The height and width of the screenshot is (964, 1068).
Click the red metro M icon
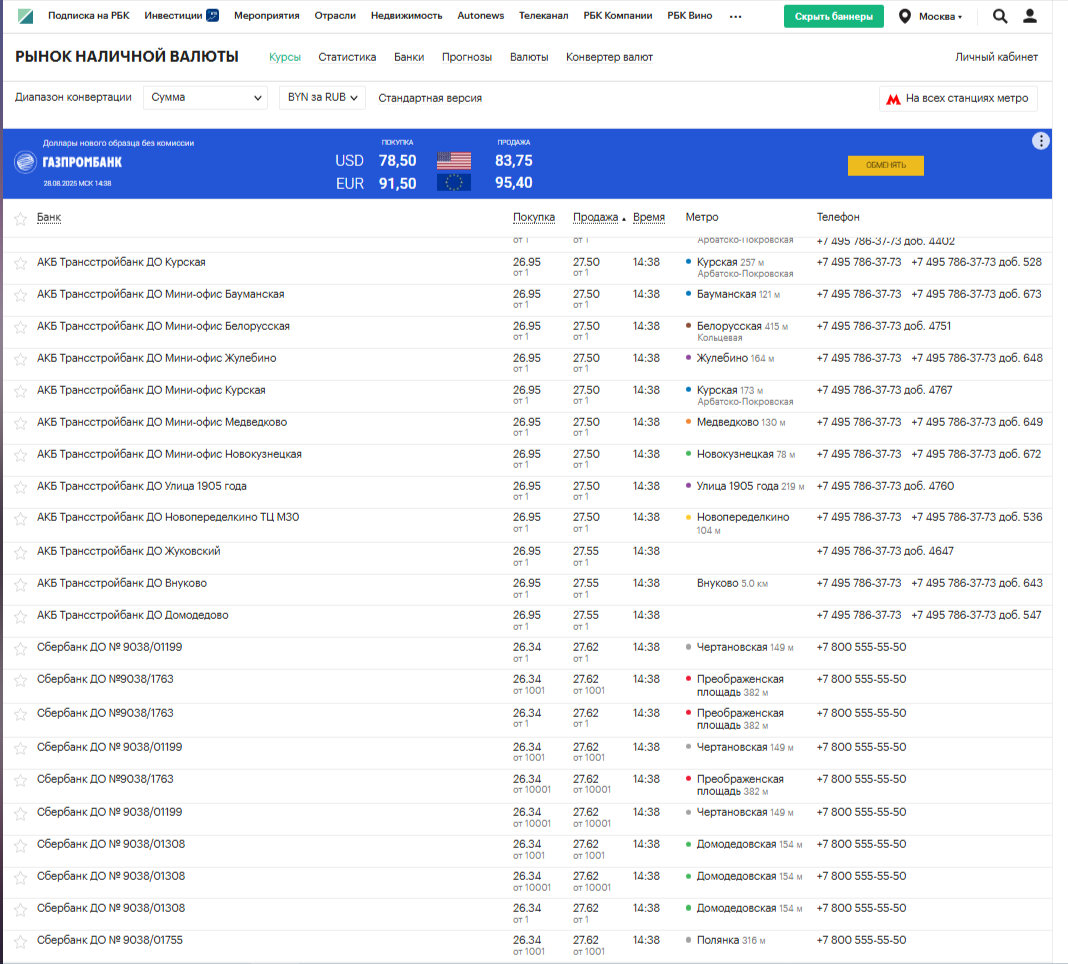[x=893, y=99]
